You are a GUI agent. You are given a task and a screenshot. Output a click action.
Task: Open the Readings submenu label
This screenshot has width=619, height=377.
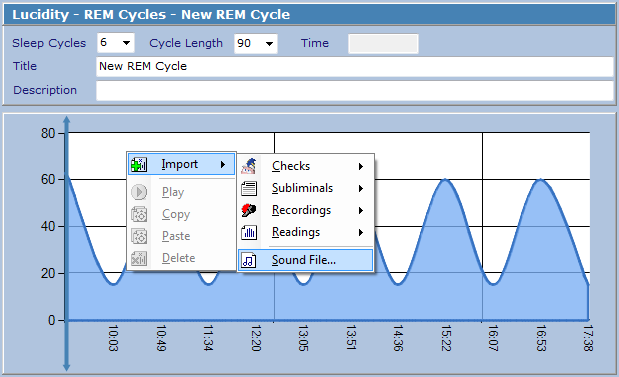(296, 233)
